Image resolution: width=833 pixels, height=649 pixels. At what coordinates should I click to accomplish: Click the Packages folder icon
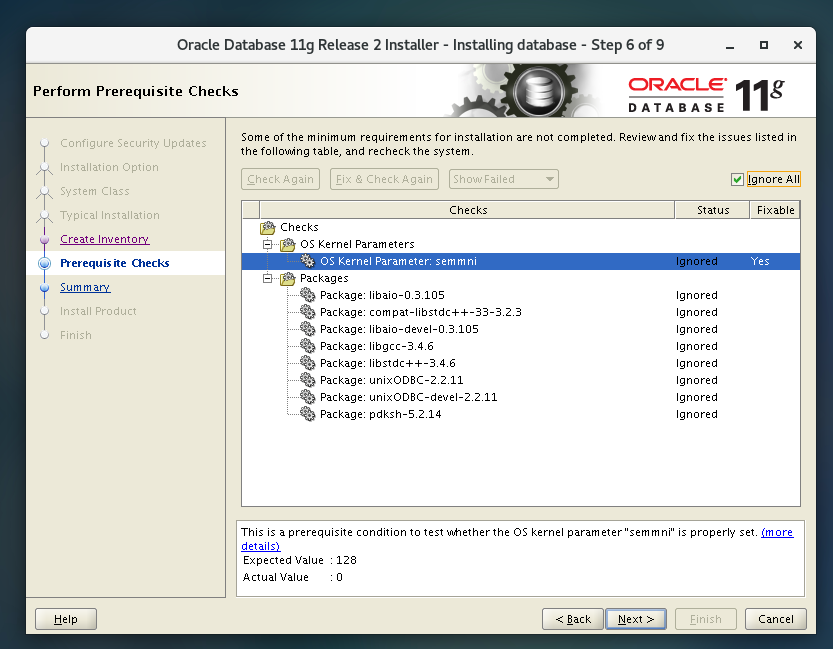[287, 278]
